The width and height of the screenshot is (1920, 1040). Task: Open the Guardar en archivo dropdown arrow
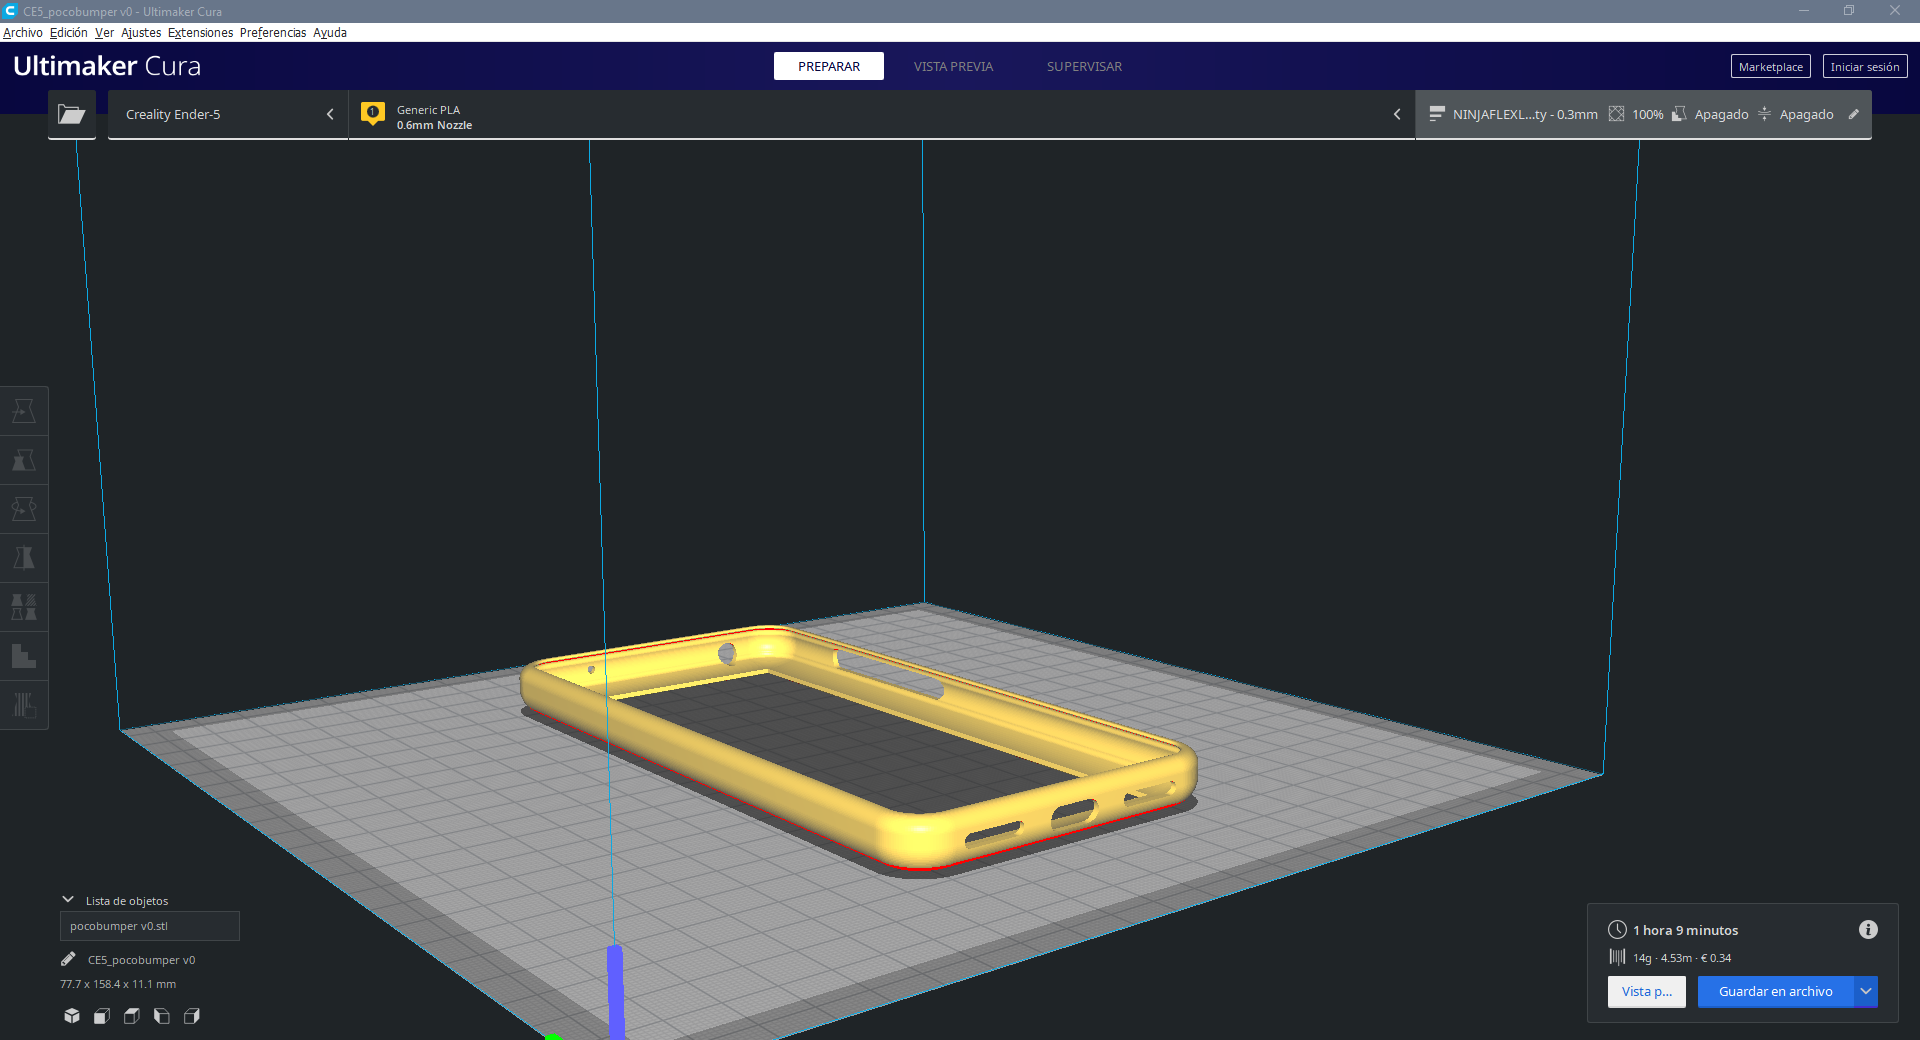click(1866, 992)
